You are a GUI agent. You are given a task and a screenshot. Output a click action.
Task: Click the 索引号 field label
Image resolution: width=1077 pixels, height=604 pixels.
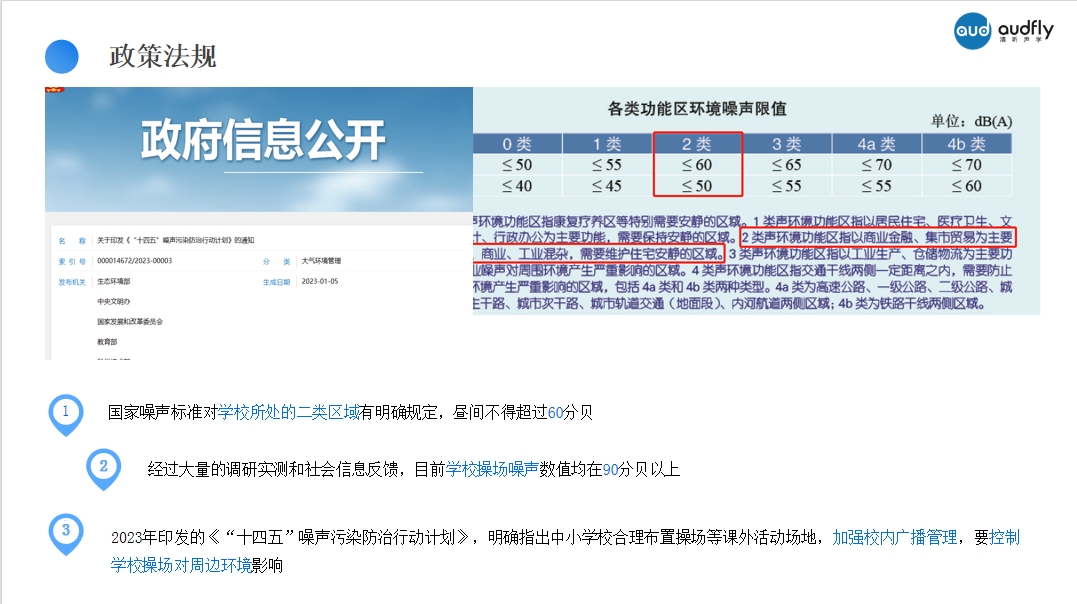tap(72, 261)
